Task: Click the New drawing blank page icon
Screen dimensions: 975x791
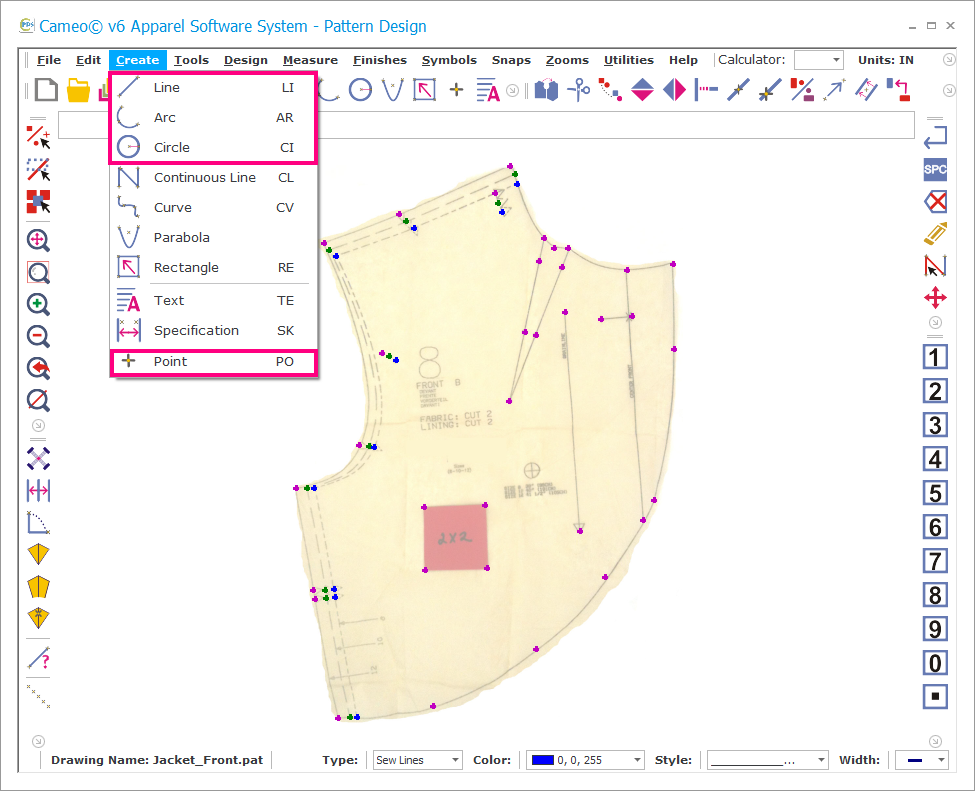Action: [x=47, y=90]
